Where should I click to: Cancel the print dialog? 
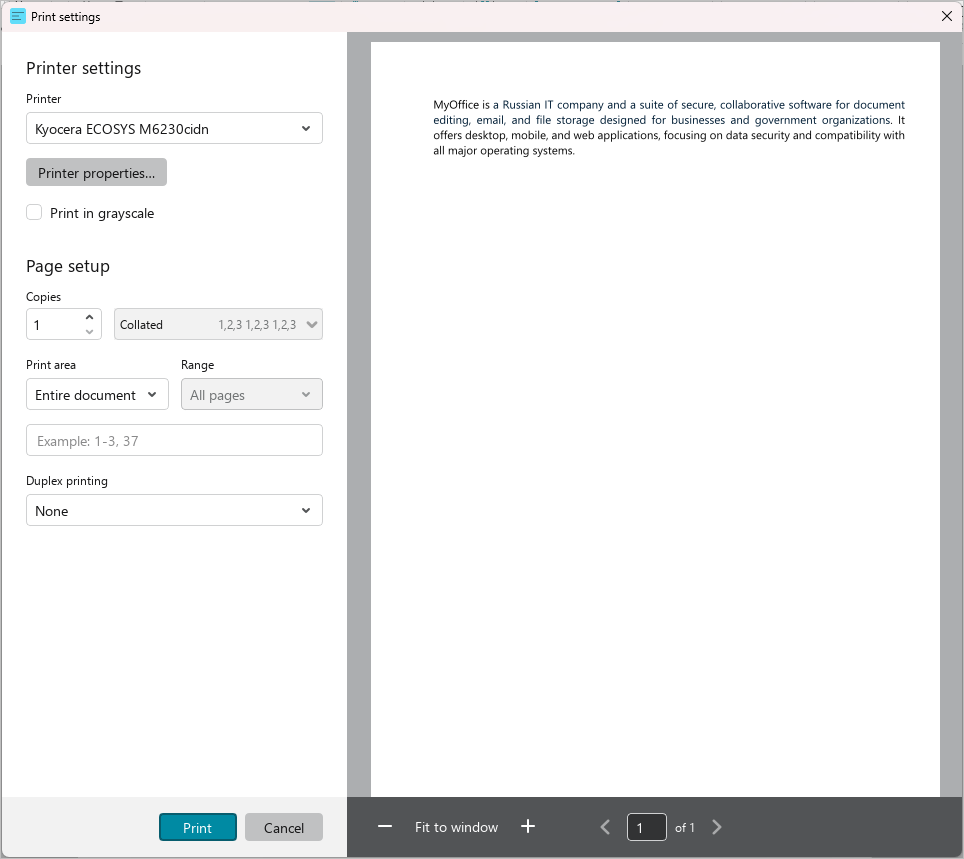tap(283, 827)
